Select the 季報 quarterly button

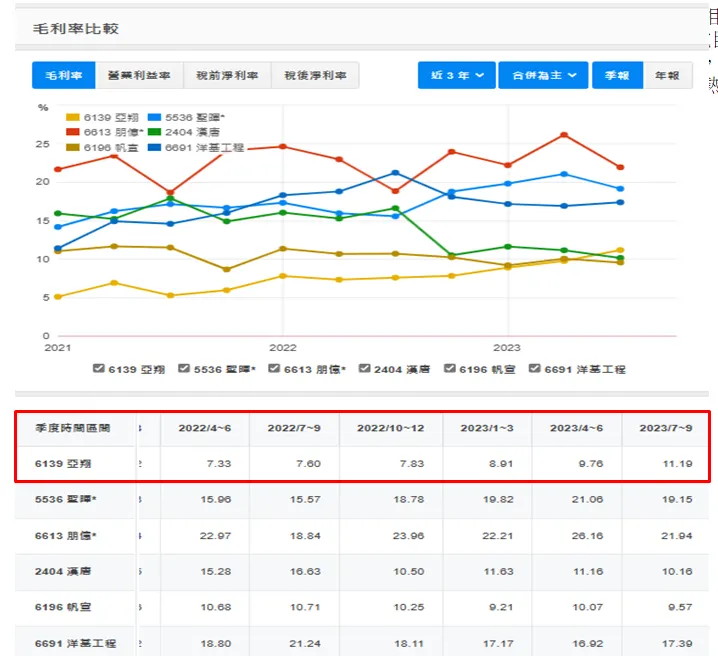(x=617, y=75)
